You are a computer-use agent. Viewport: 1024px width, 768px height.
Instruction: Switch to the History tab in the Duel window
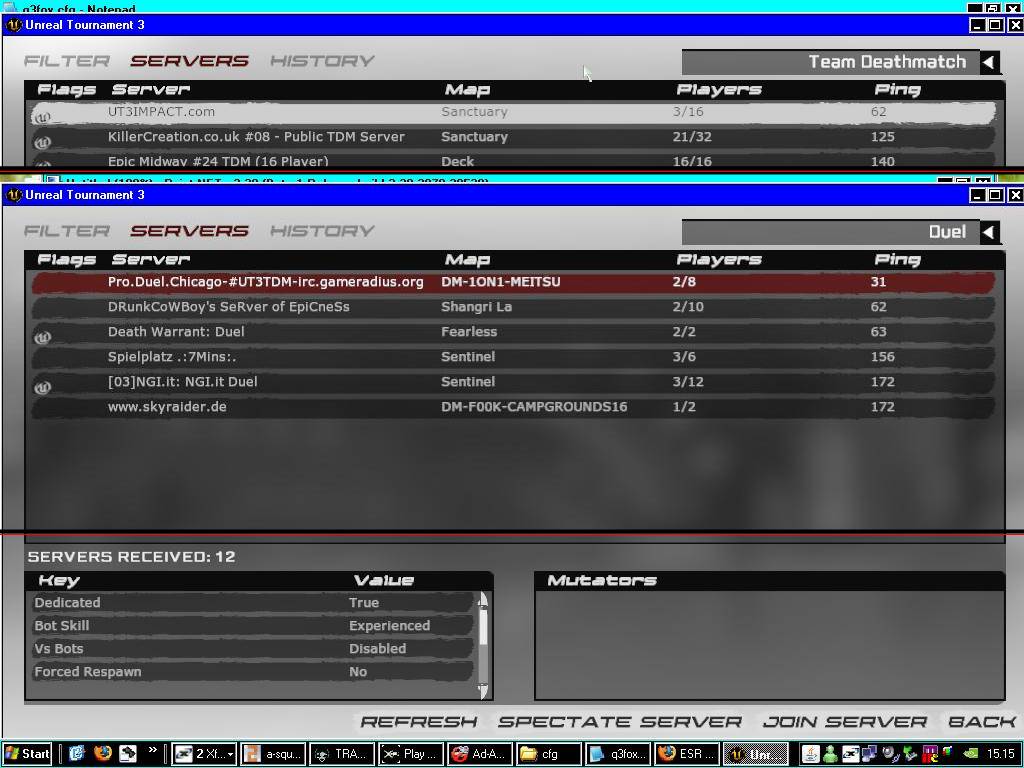coord(322,231)
